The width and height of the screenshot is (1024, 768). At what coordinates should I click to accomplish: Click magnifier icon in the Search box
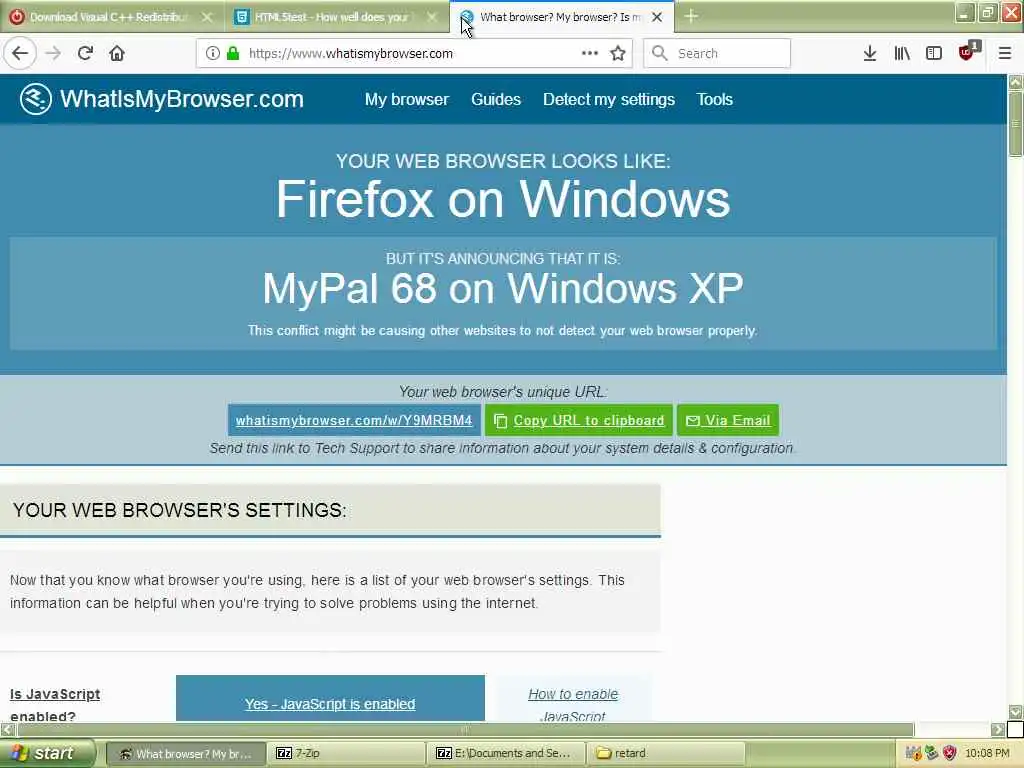[x=660, y=54]
